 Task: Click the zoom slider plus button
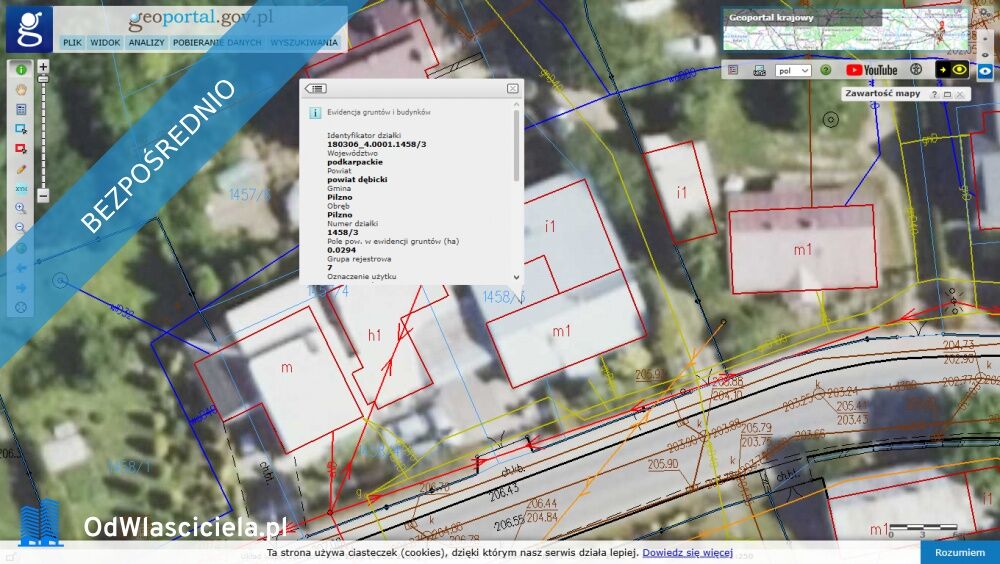tap(43, 66)
